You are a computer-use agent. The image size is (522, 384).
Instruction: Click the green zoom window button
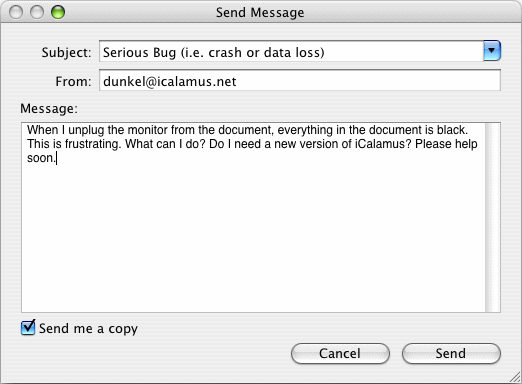point(58,13)
